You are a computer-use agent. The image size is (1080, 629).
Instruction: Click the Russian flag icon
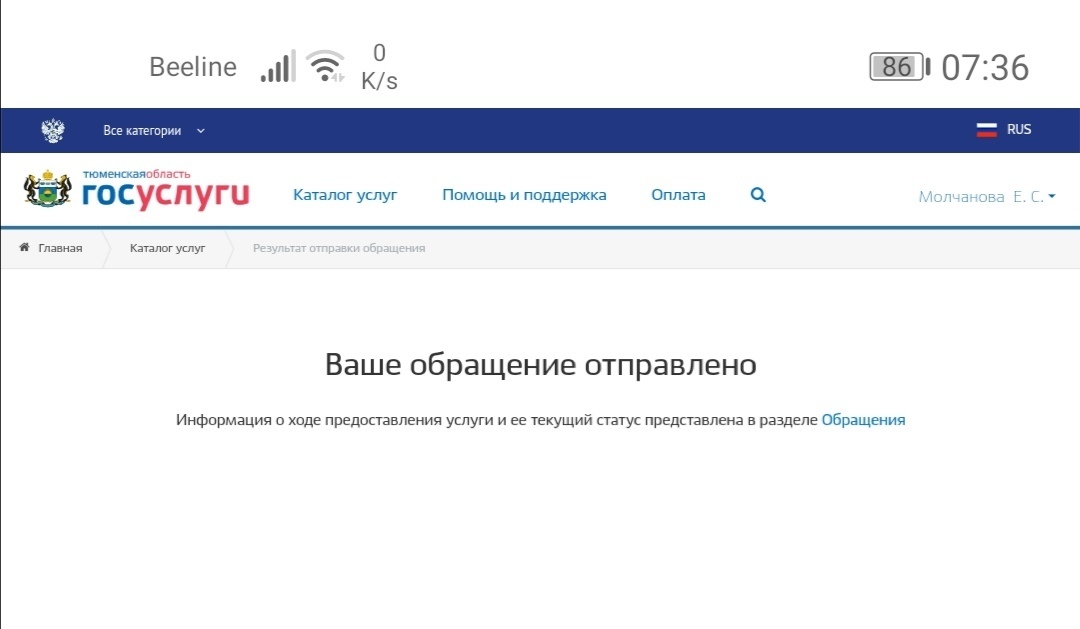(986, 130)
